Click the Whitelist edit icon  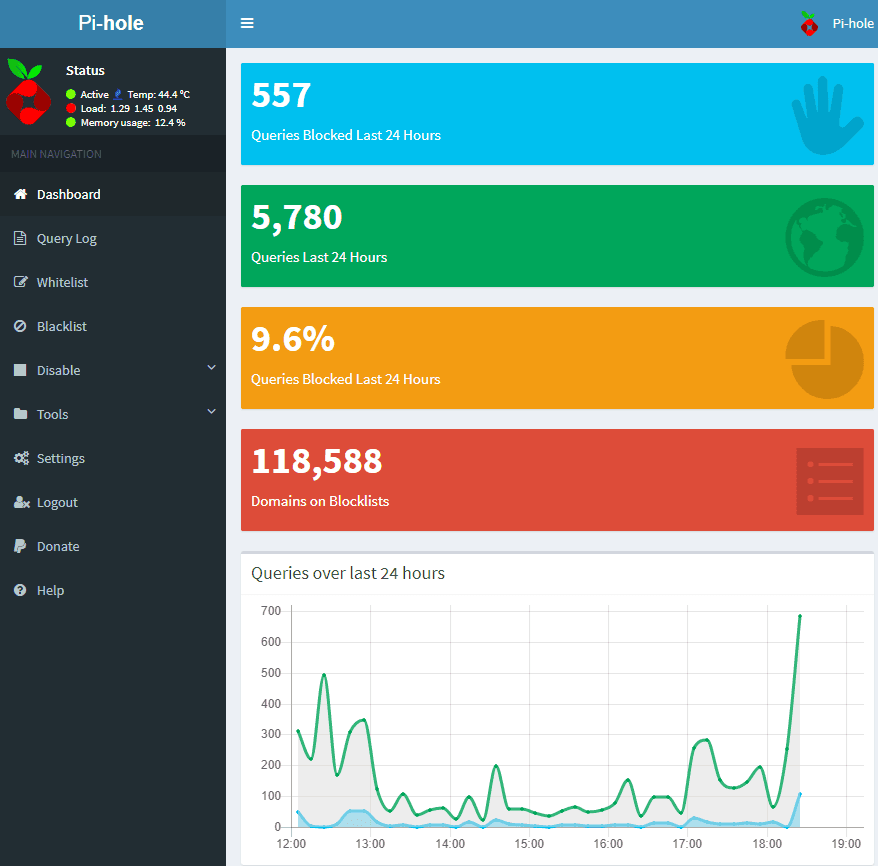[20, 282]
